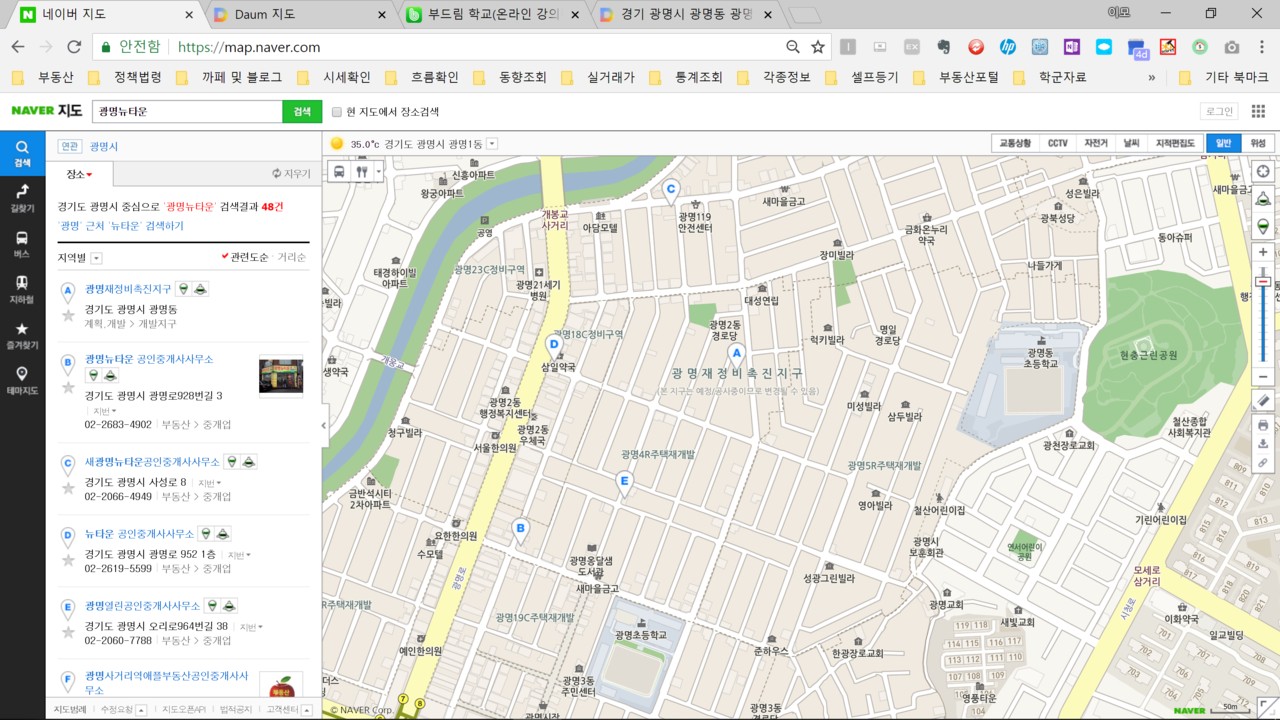Click the green 검색 search button
The height and width of the screenshot is (720, 1280).
302,112
